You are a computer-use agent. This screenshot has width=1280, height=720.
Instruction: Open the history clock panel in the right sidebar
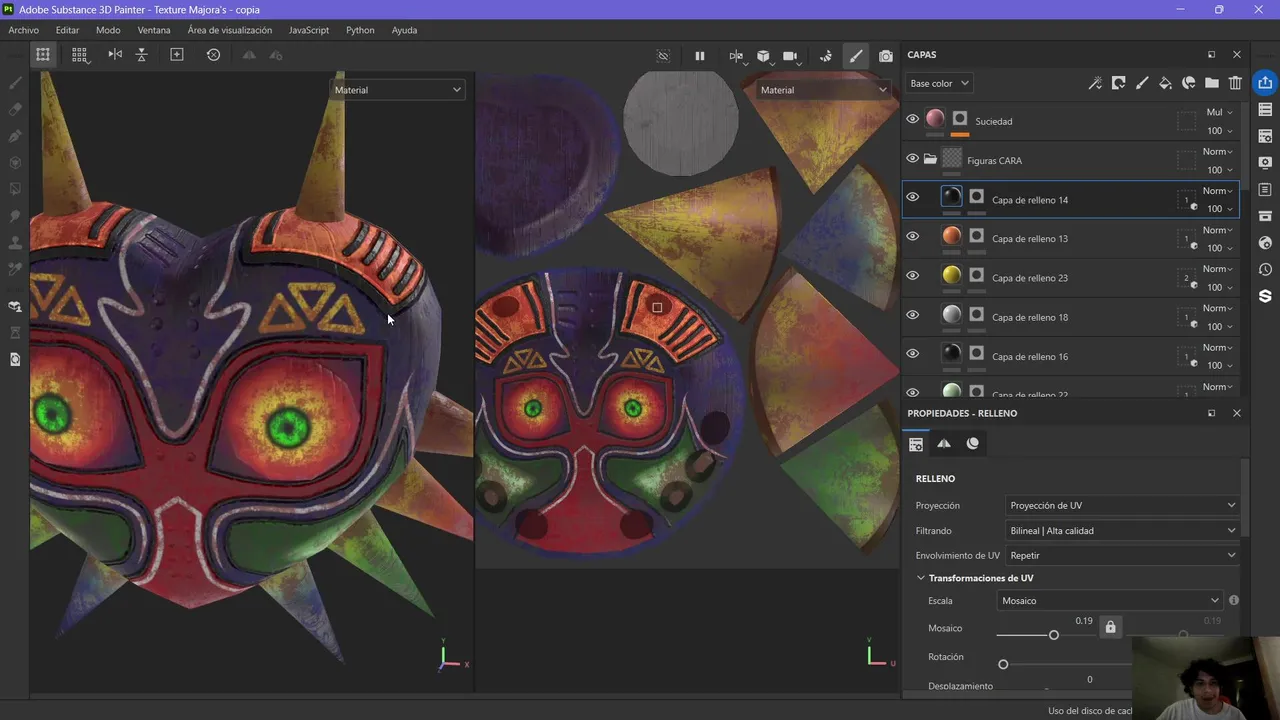click(x=1265, y=270)
